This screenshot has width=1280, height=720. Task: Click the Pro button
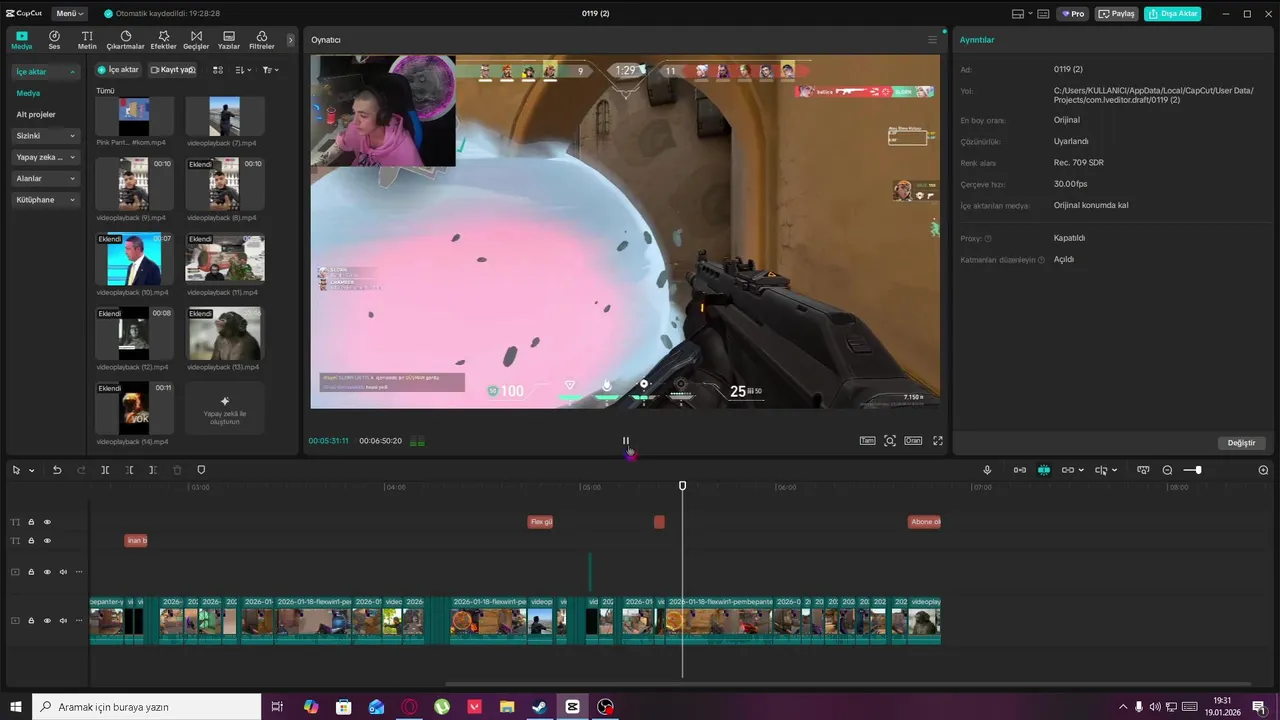coord(1074,14)
